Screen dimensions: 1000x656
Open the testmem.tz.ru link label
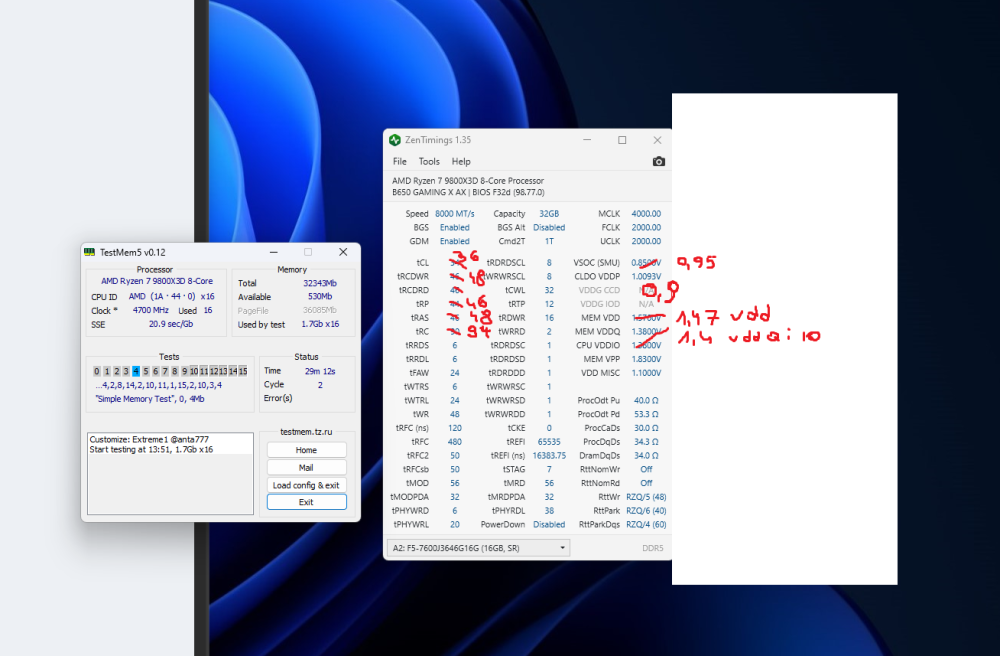coord(306,433)
